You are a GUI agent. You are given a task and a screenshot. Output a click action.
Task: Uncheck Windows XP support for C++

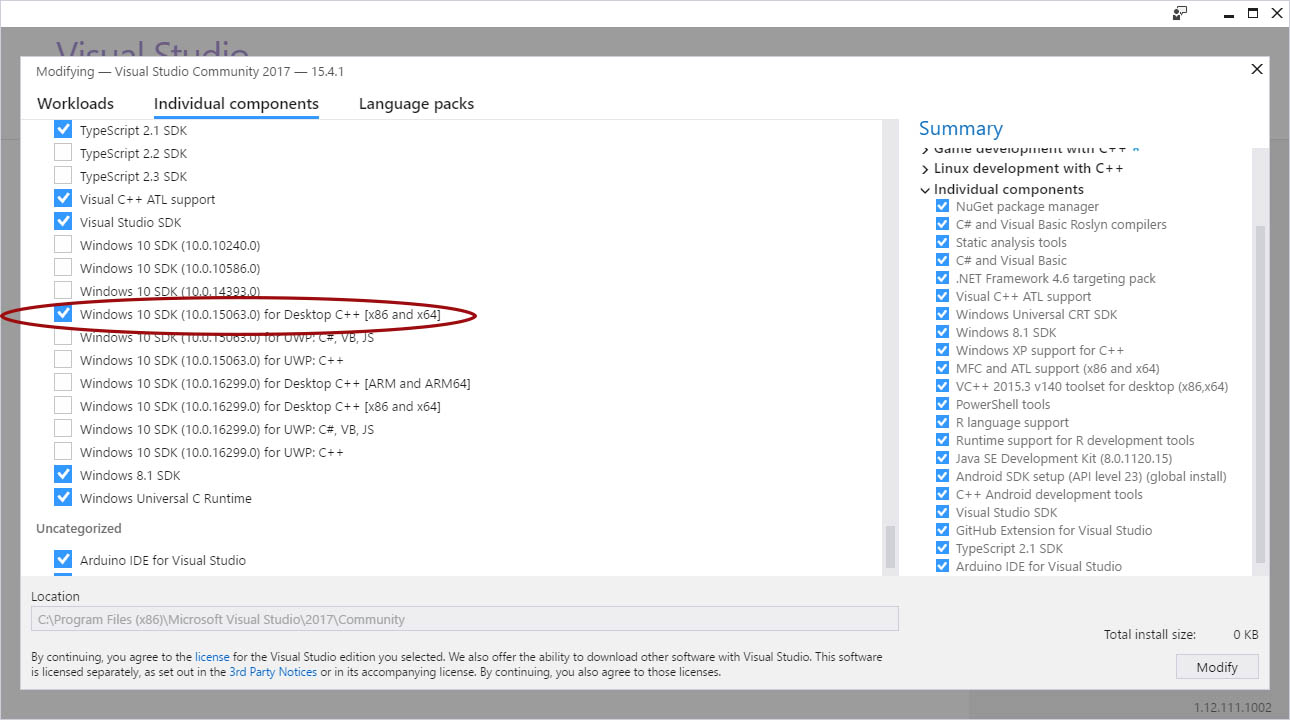pos(942,351)
